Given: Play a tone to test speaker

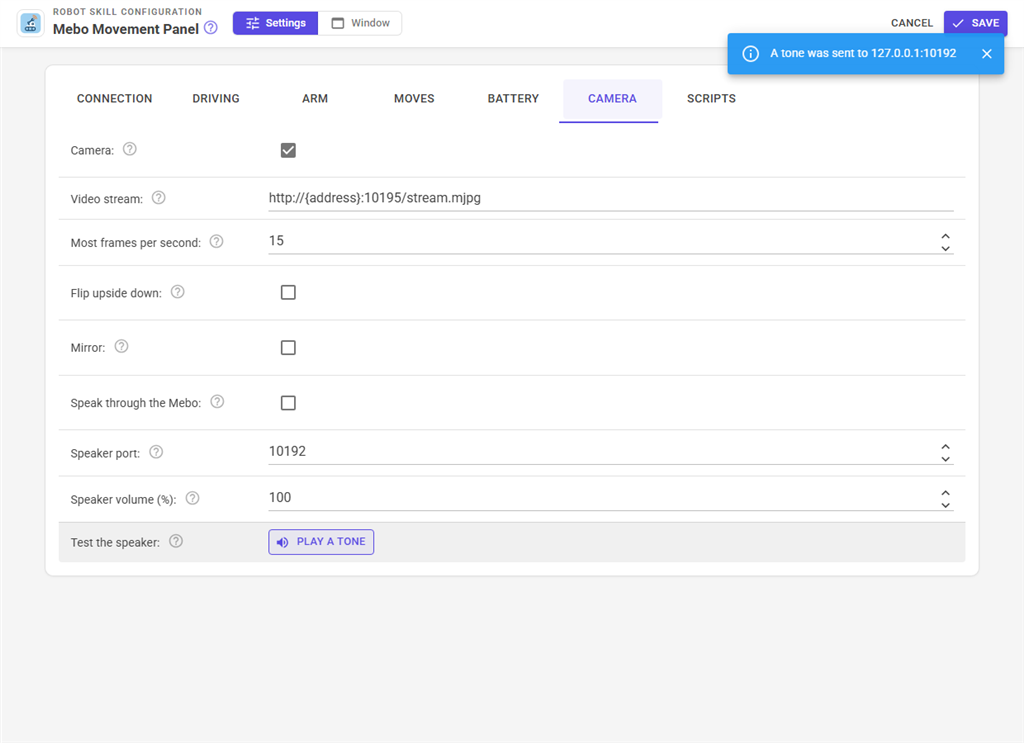Looking at the screenshot, I should click(x=321, y=542).
